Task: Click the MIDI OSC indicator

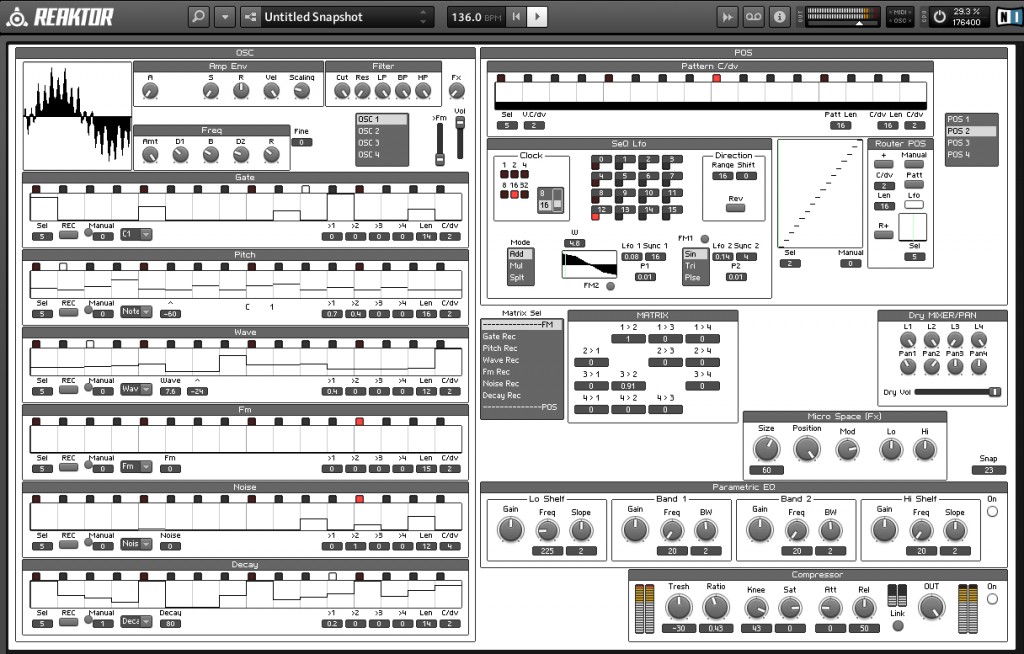Action: tap(899, 17)
